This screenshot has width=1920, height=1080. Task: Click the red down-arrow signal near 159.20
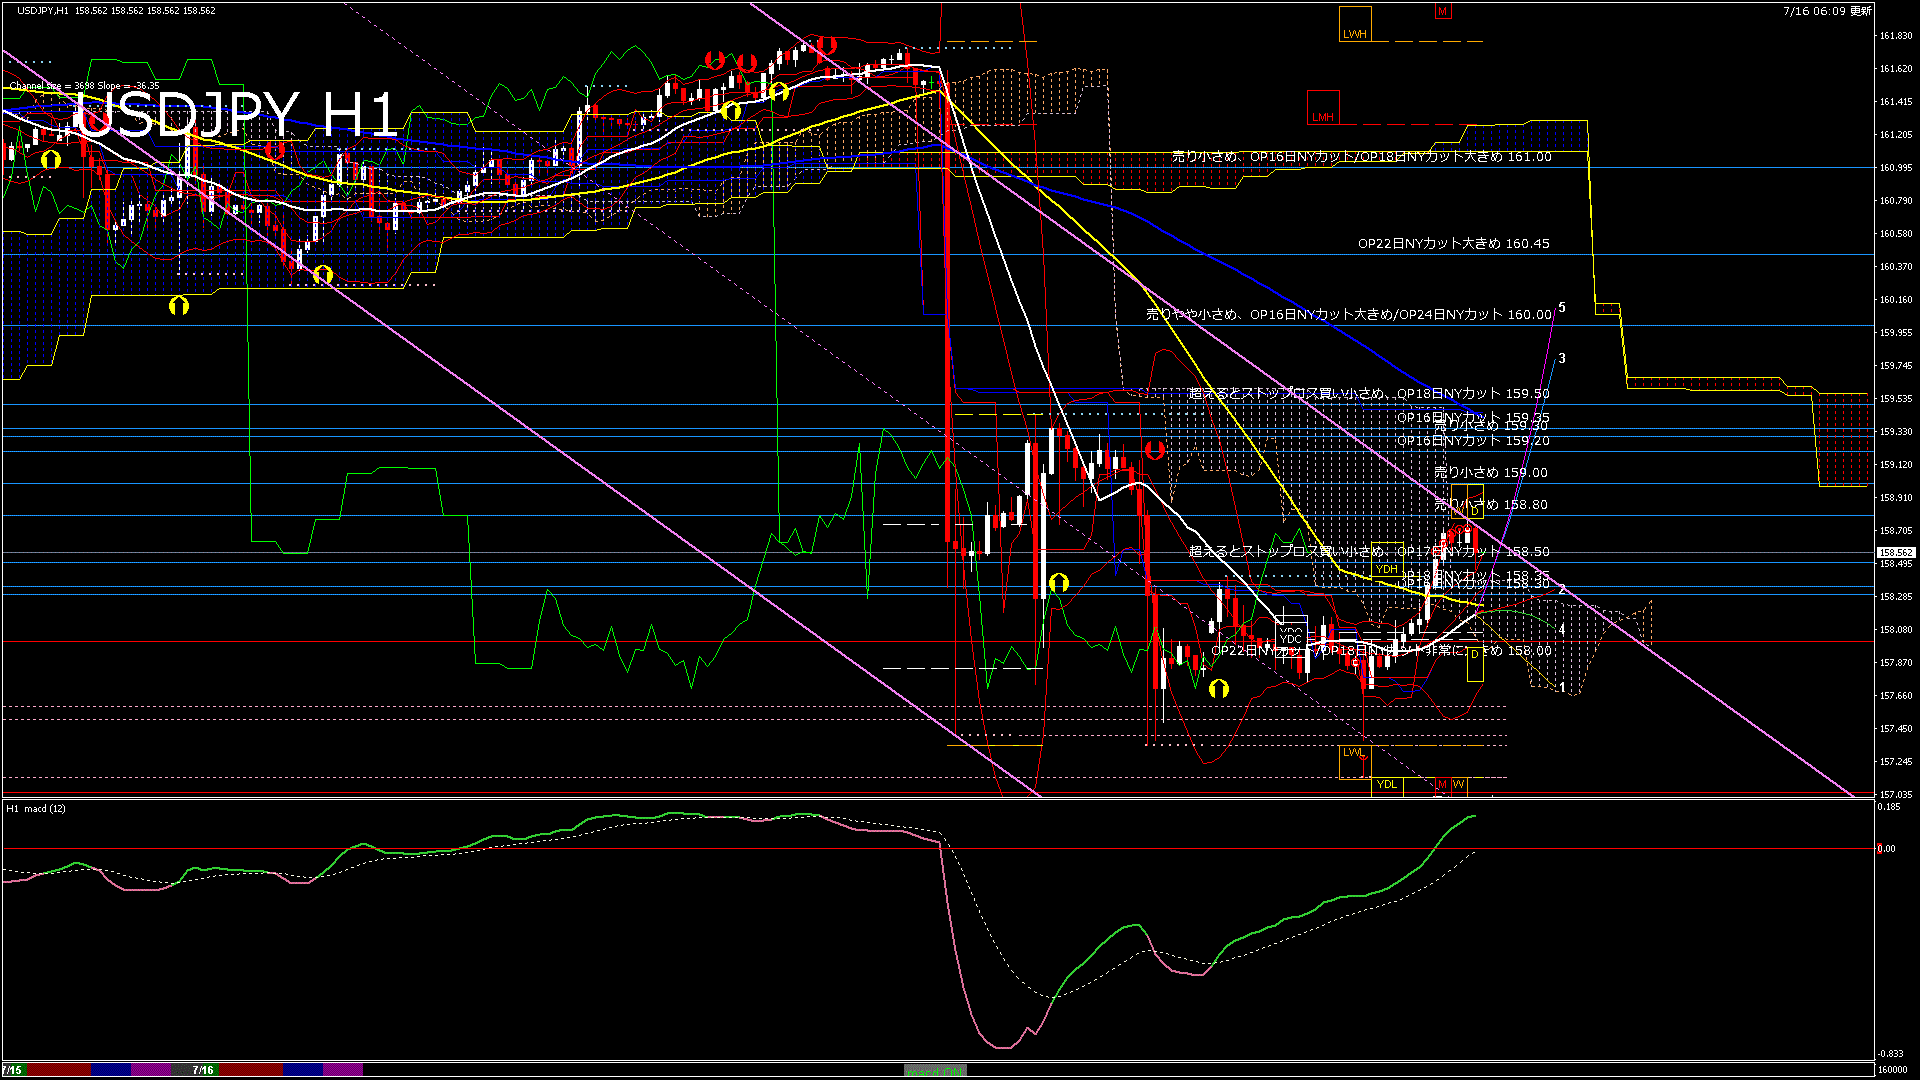point(1155,451)
